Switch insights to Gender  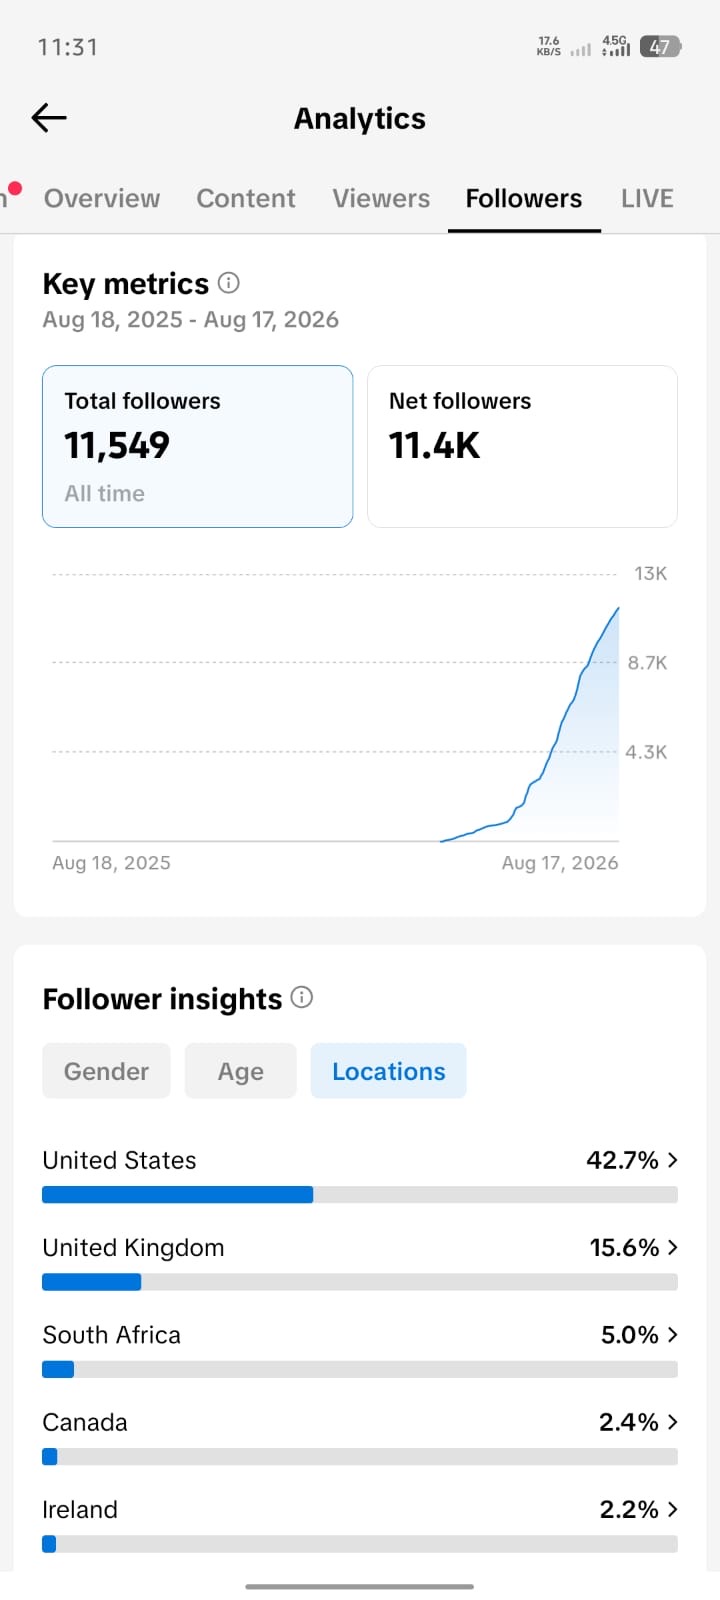point(106,1071)
